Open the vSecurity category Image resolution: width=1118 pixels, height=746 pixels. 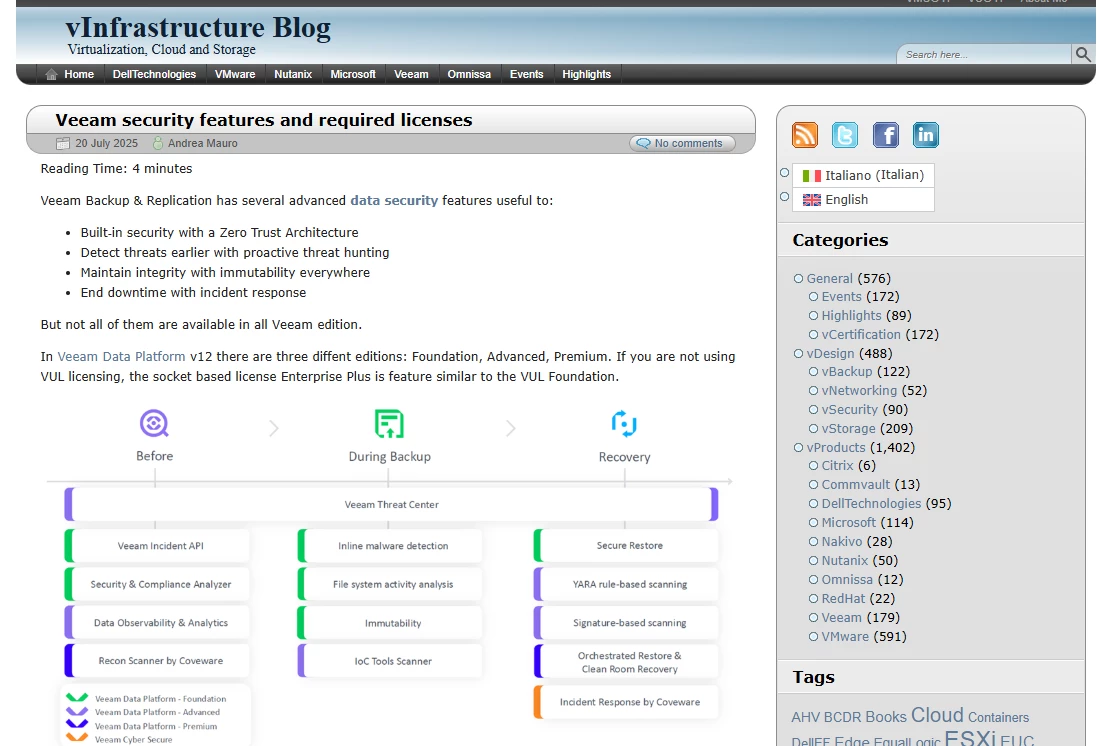(850, 409)
